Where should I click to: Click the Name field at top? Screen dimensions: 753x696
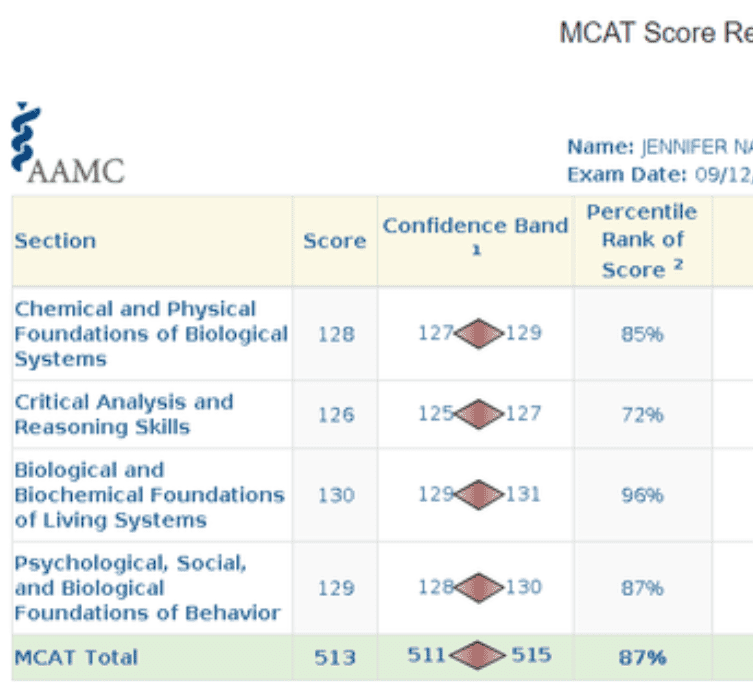pyautogui.click(x=658, y=147)
